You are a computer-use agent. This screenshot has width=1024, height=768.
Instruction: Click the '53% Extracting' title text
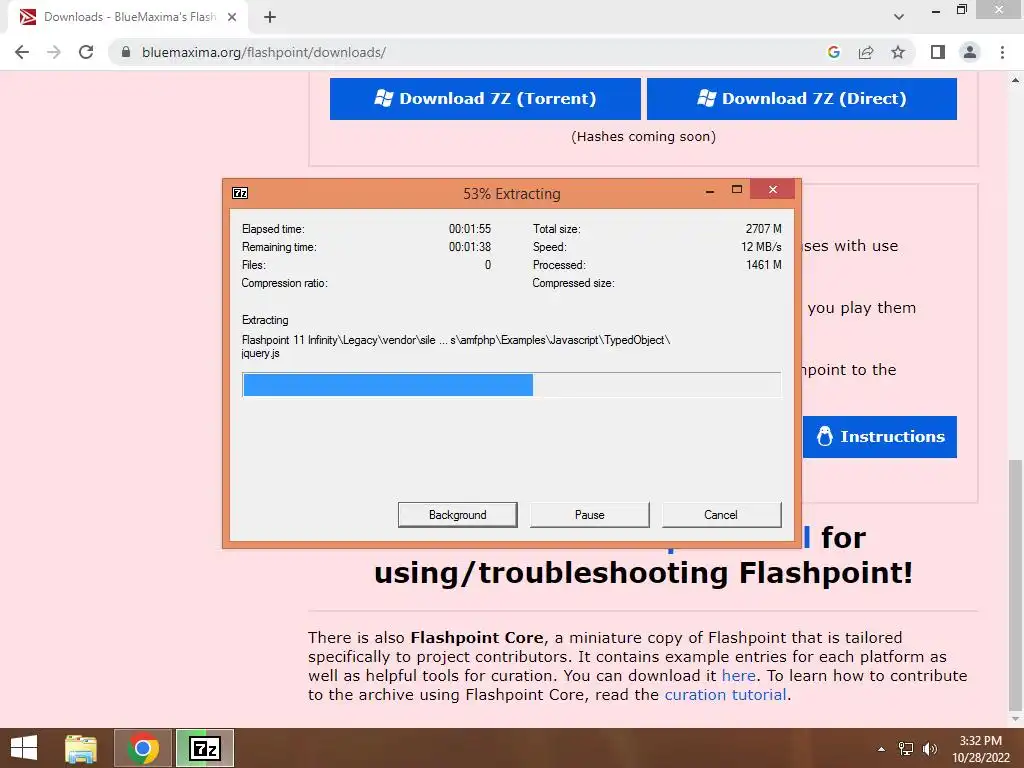511,193
